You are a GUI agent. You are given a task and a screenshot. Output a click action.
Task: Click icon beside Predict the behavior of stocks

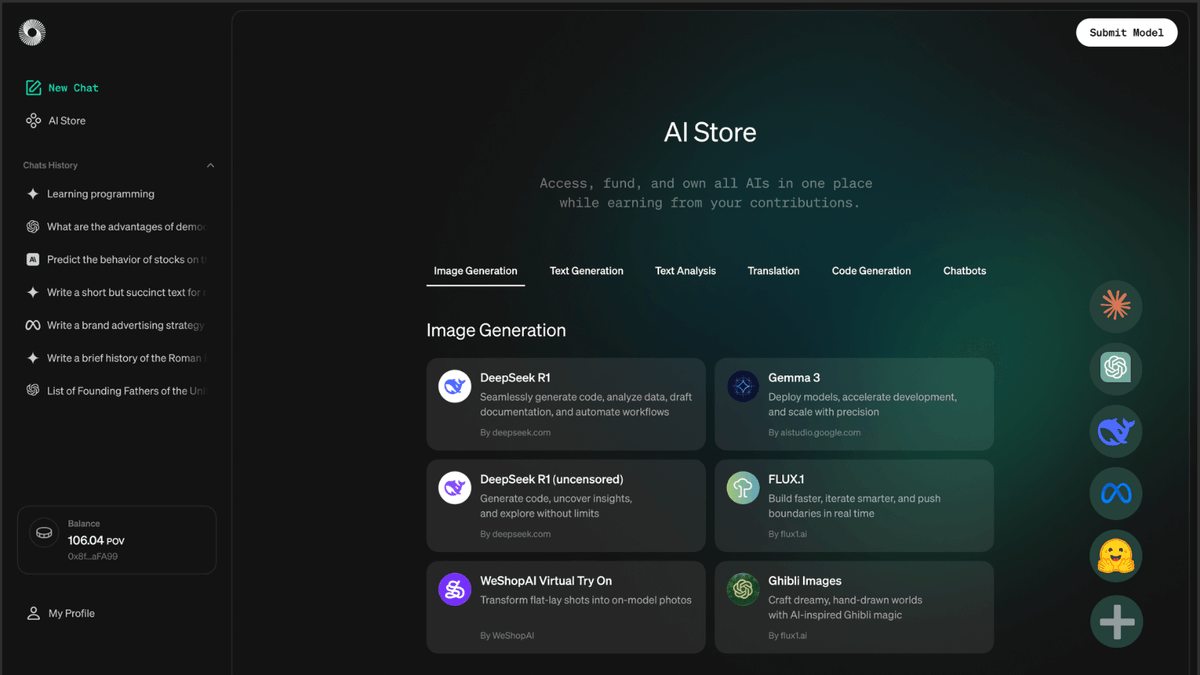(33, 259)
